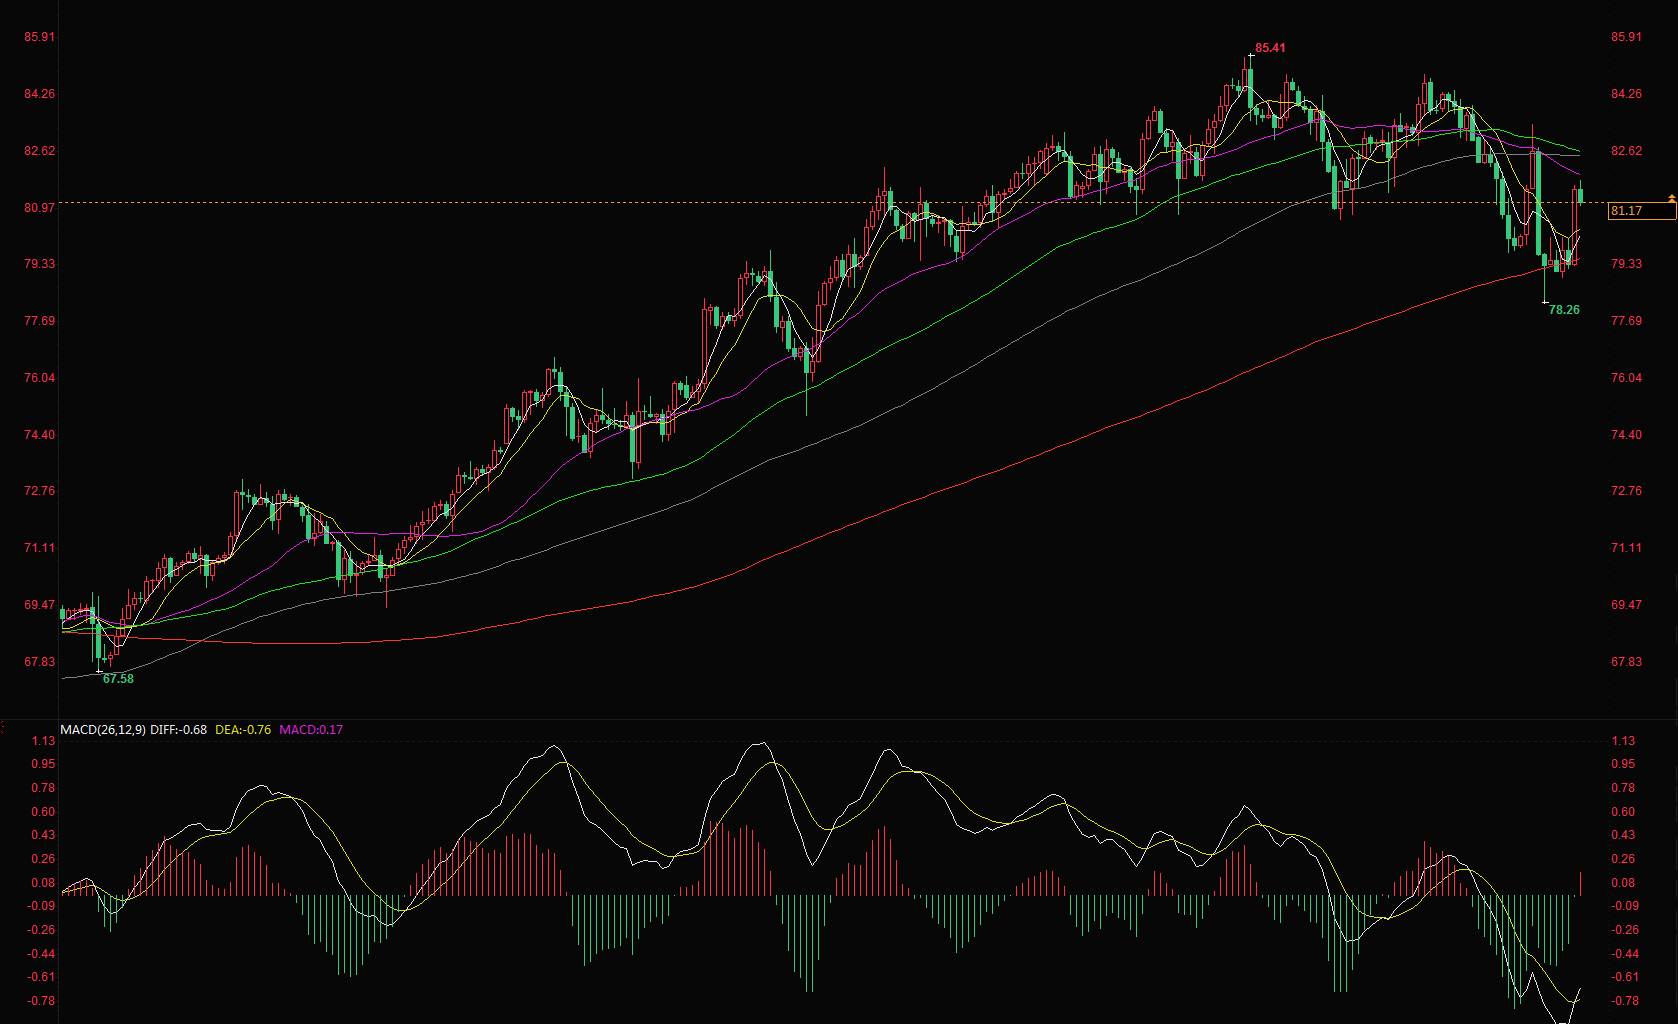Click the orange dashed current price line
1678x1024 pixels.
800,203
